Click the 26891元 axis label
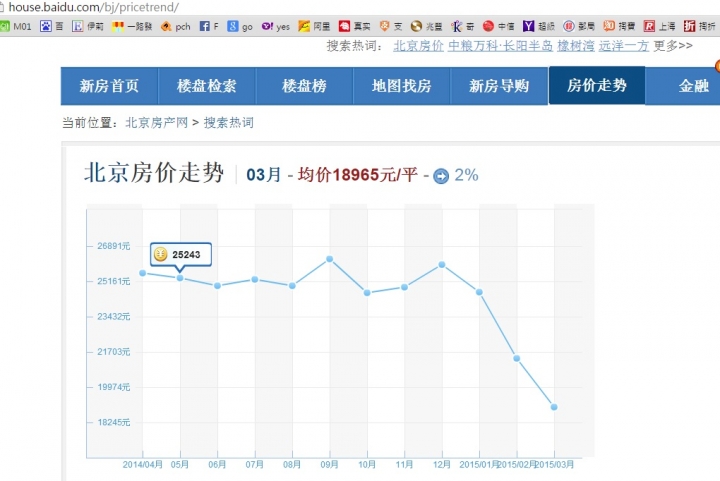The height and width of the screenshot is (481, 720). click(x=113, y=246)
